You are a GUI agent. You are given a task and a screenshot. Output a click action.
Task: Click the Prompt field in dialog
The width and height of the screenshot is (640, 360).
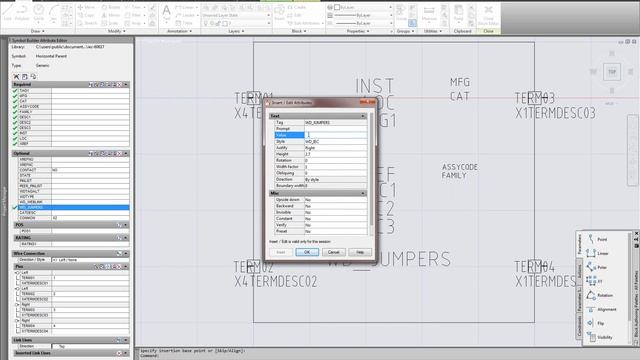tap(336, 129)
